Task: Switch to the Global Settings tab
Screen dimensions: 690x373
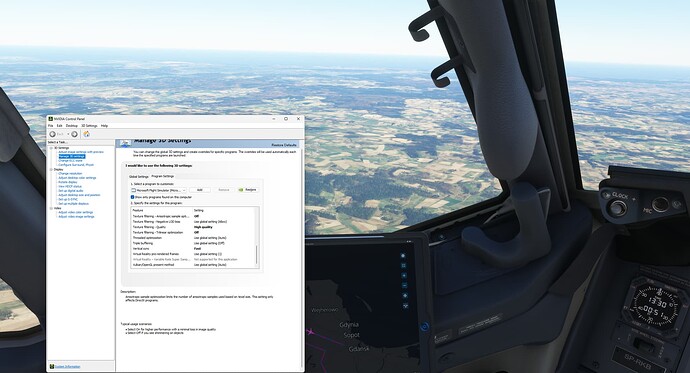Action: coord(139,176)
